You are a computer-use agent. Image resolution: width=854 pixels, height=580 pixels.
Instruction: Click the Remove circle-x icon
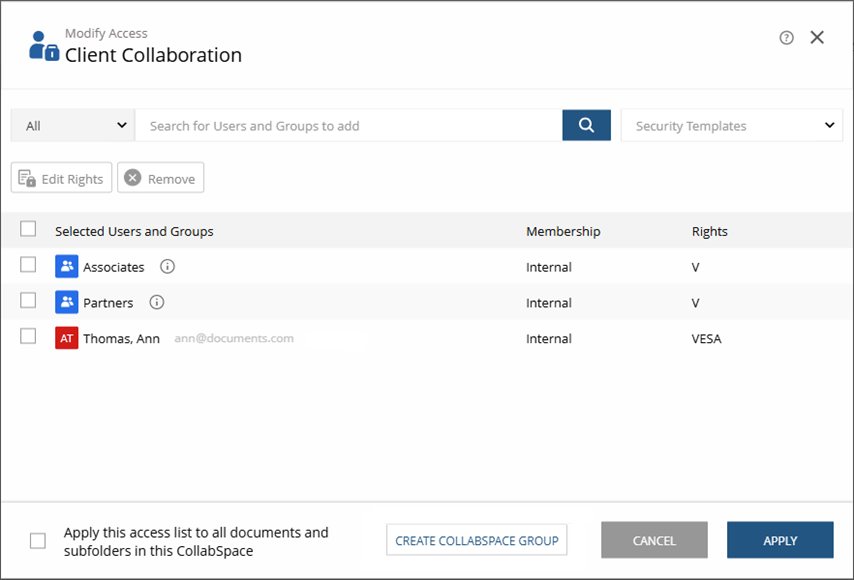pyautogui.click(x=131, y=177)
